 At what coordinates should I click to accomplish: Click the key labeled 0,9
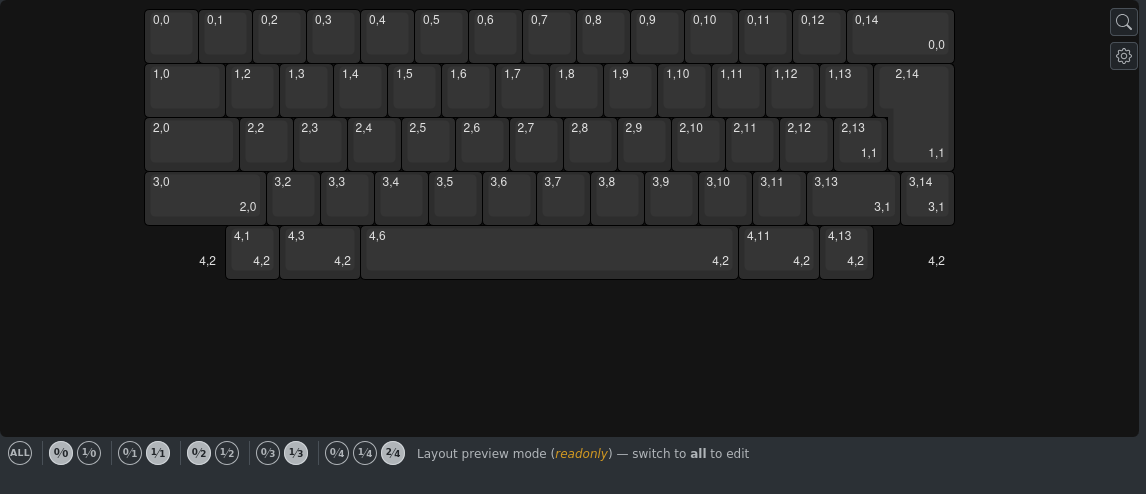(657, 36)
